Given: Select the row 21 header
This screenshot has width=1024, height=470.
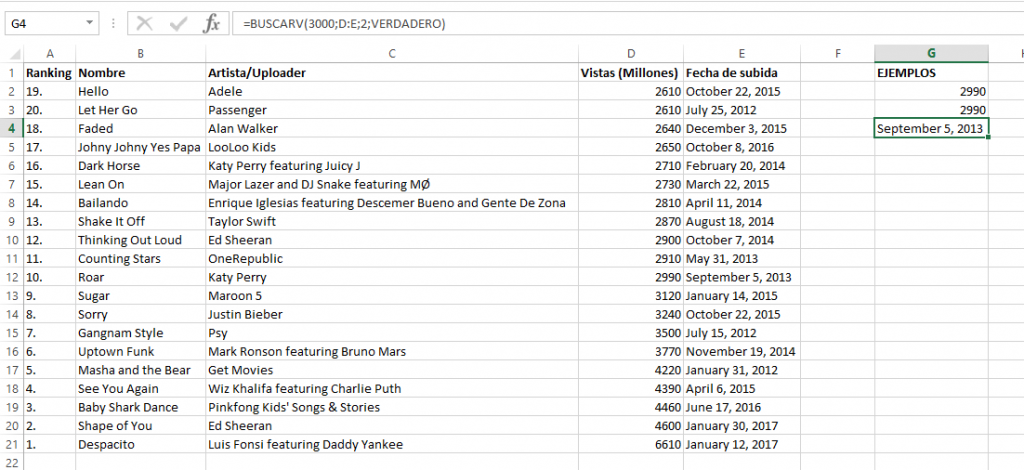Looking at the screenshot, I should coord(11,444).
